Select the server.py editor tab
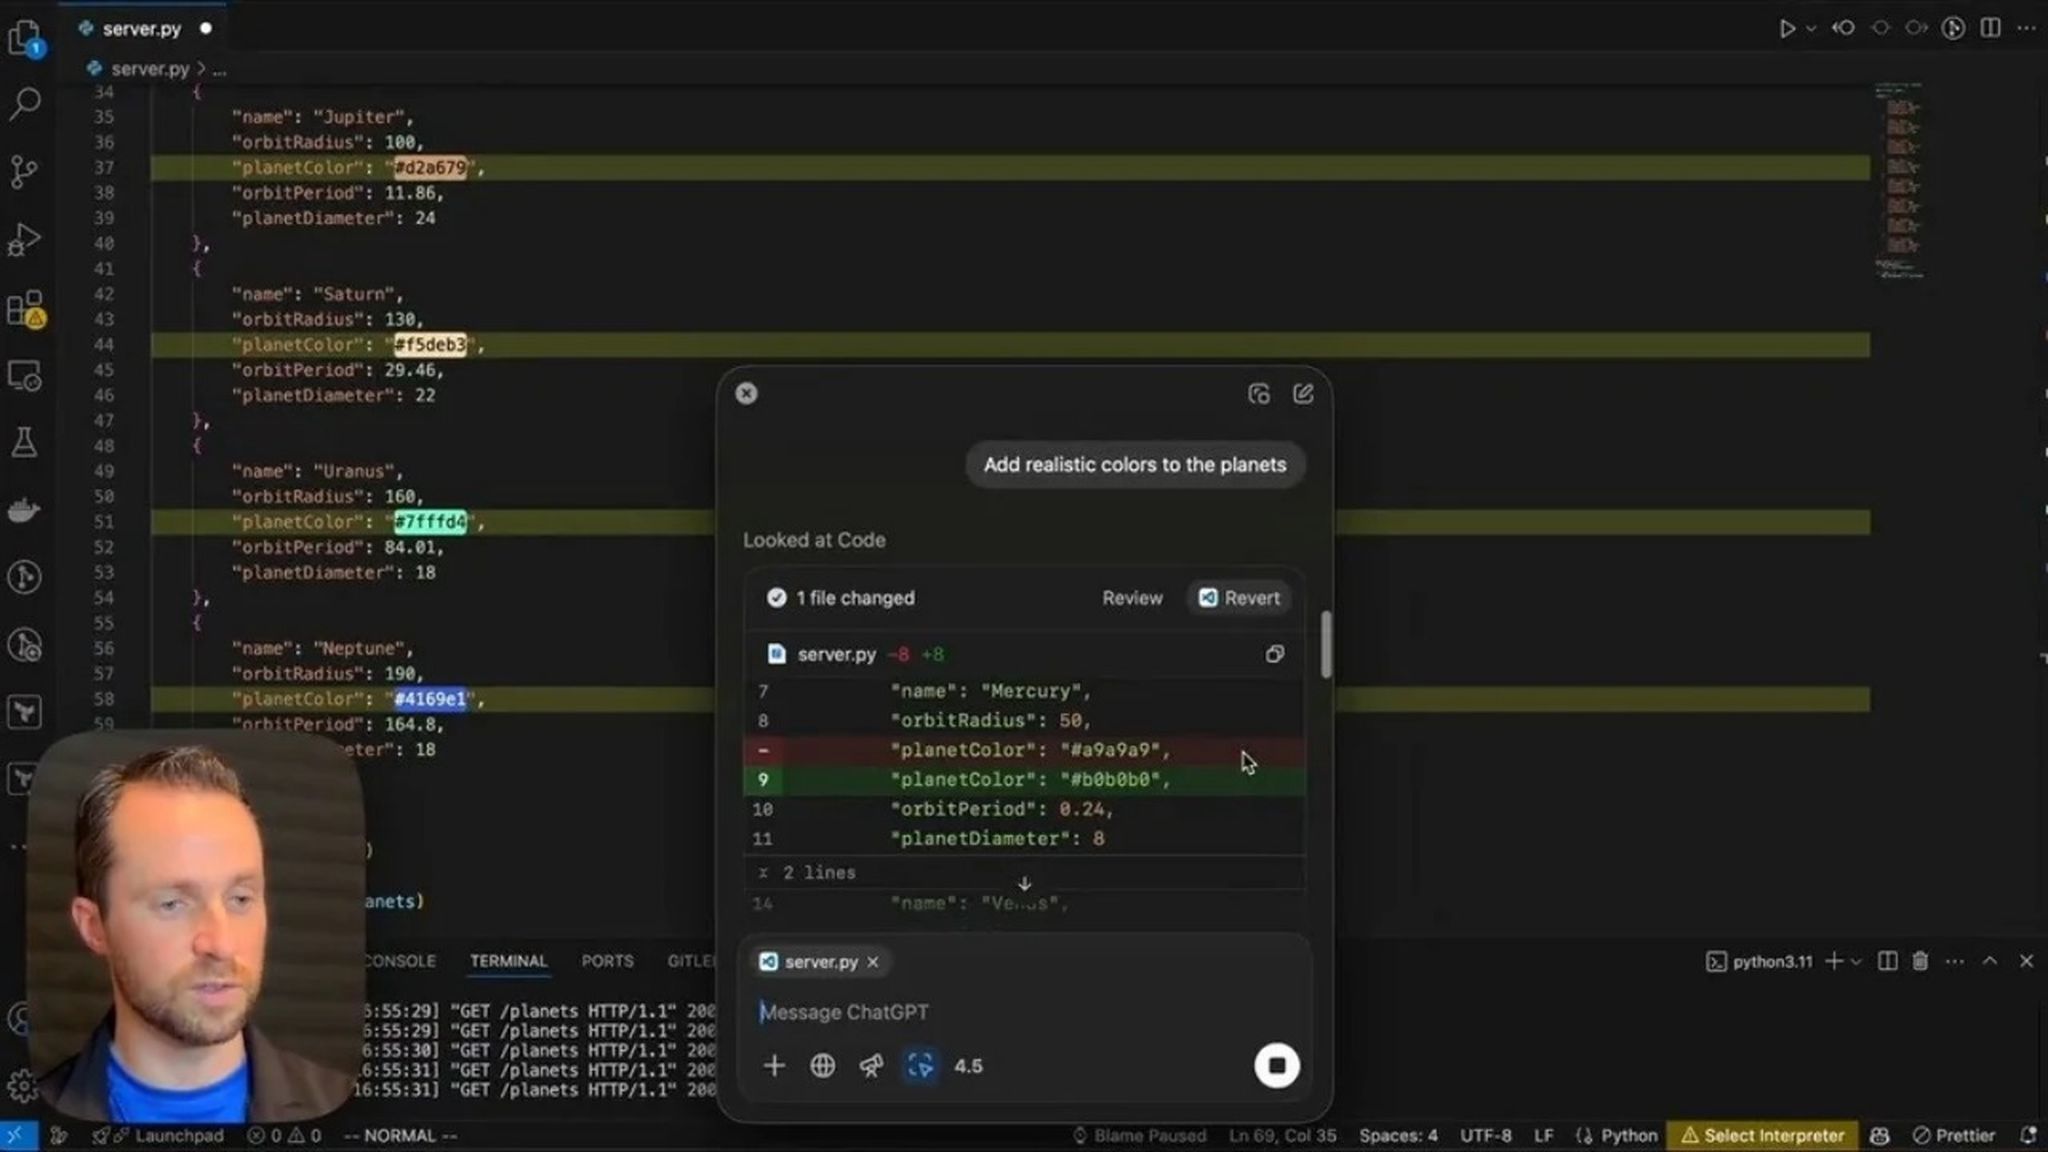Screen dimensions: 2048x1152 141,29
